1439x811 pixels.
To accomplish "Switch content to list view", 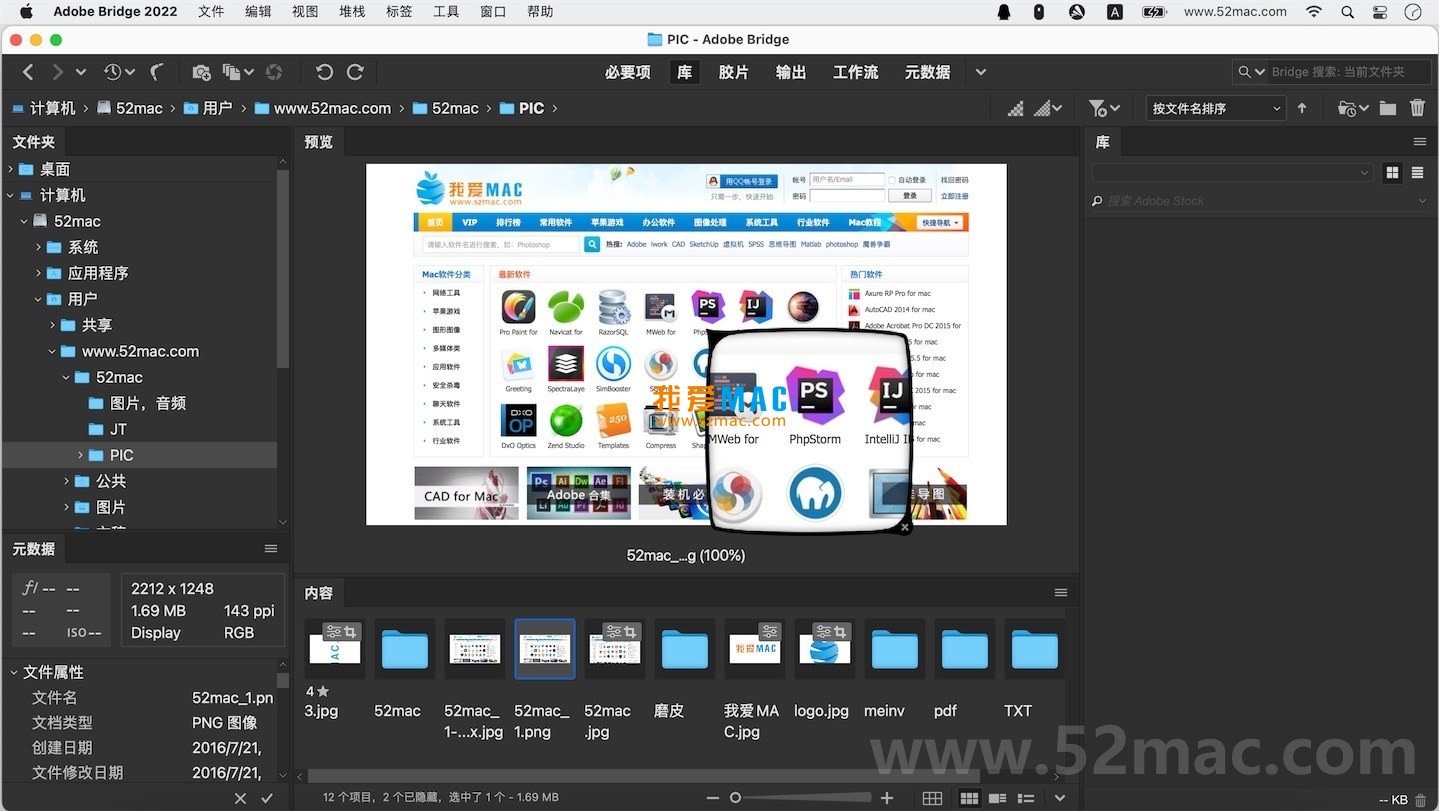I will (1026, 798).
